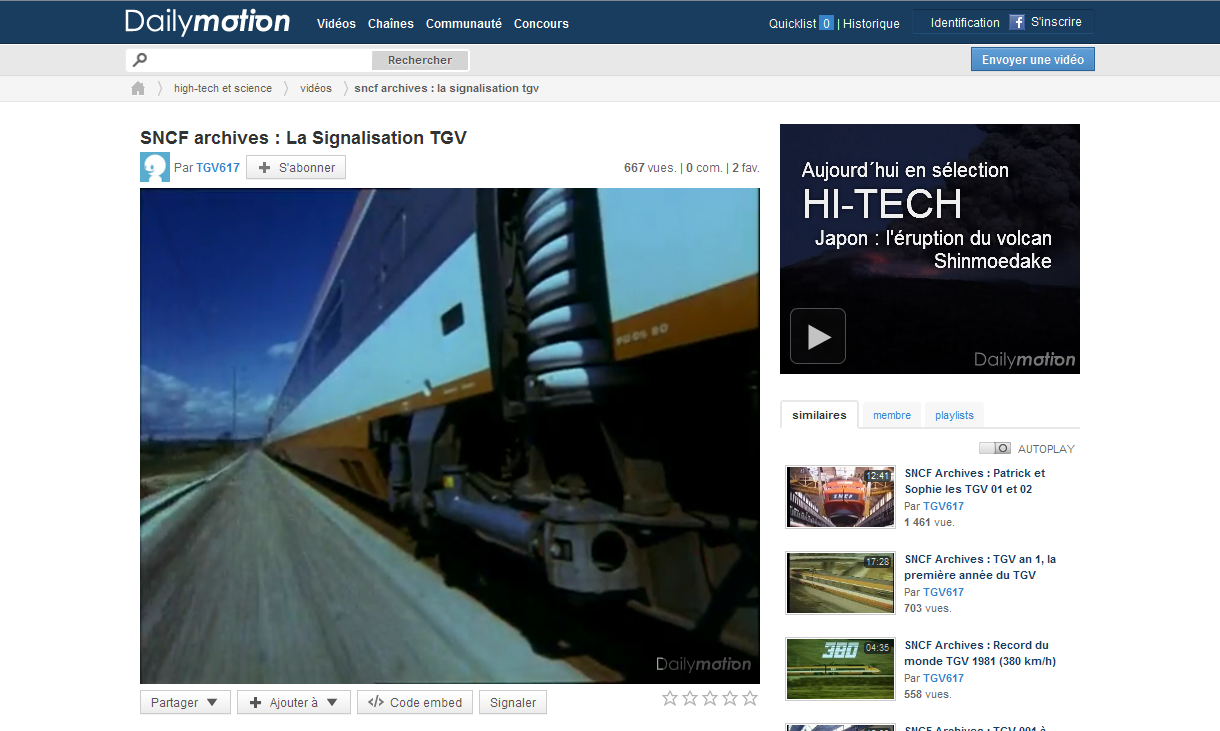
Task: Click the 'sncf archives : la signalisation tgv' breadcrumb
Action: 447,88
